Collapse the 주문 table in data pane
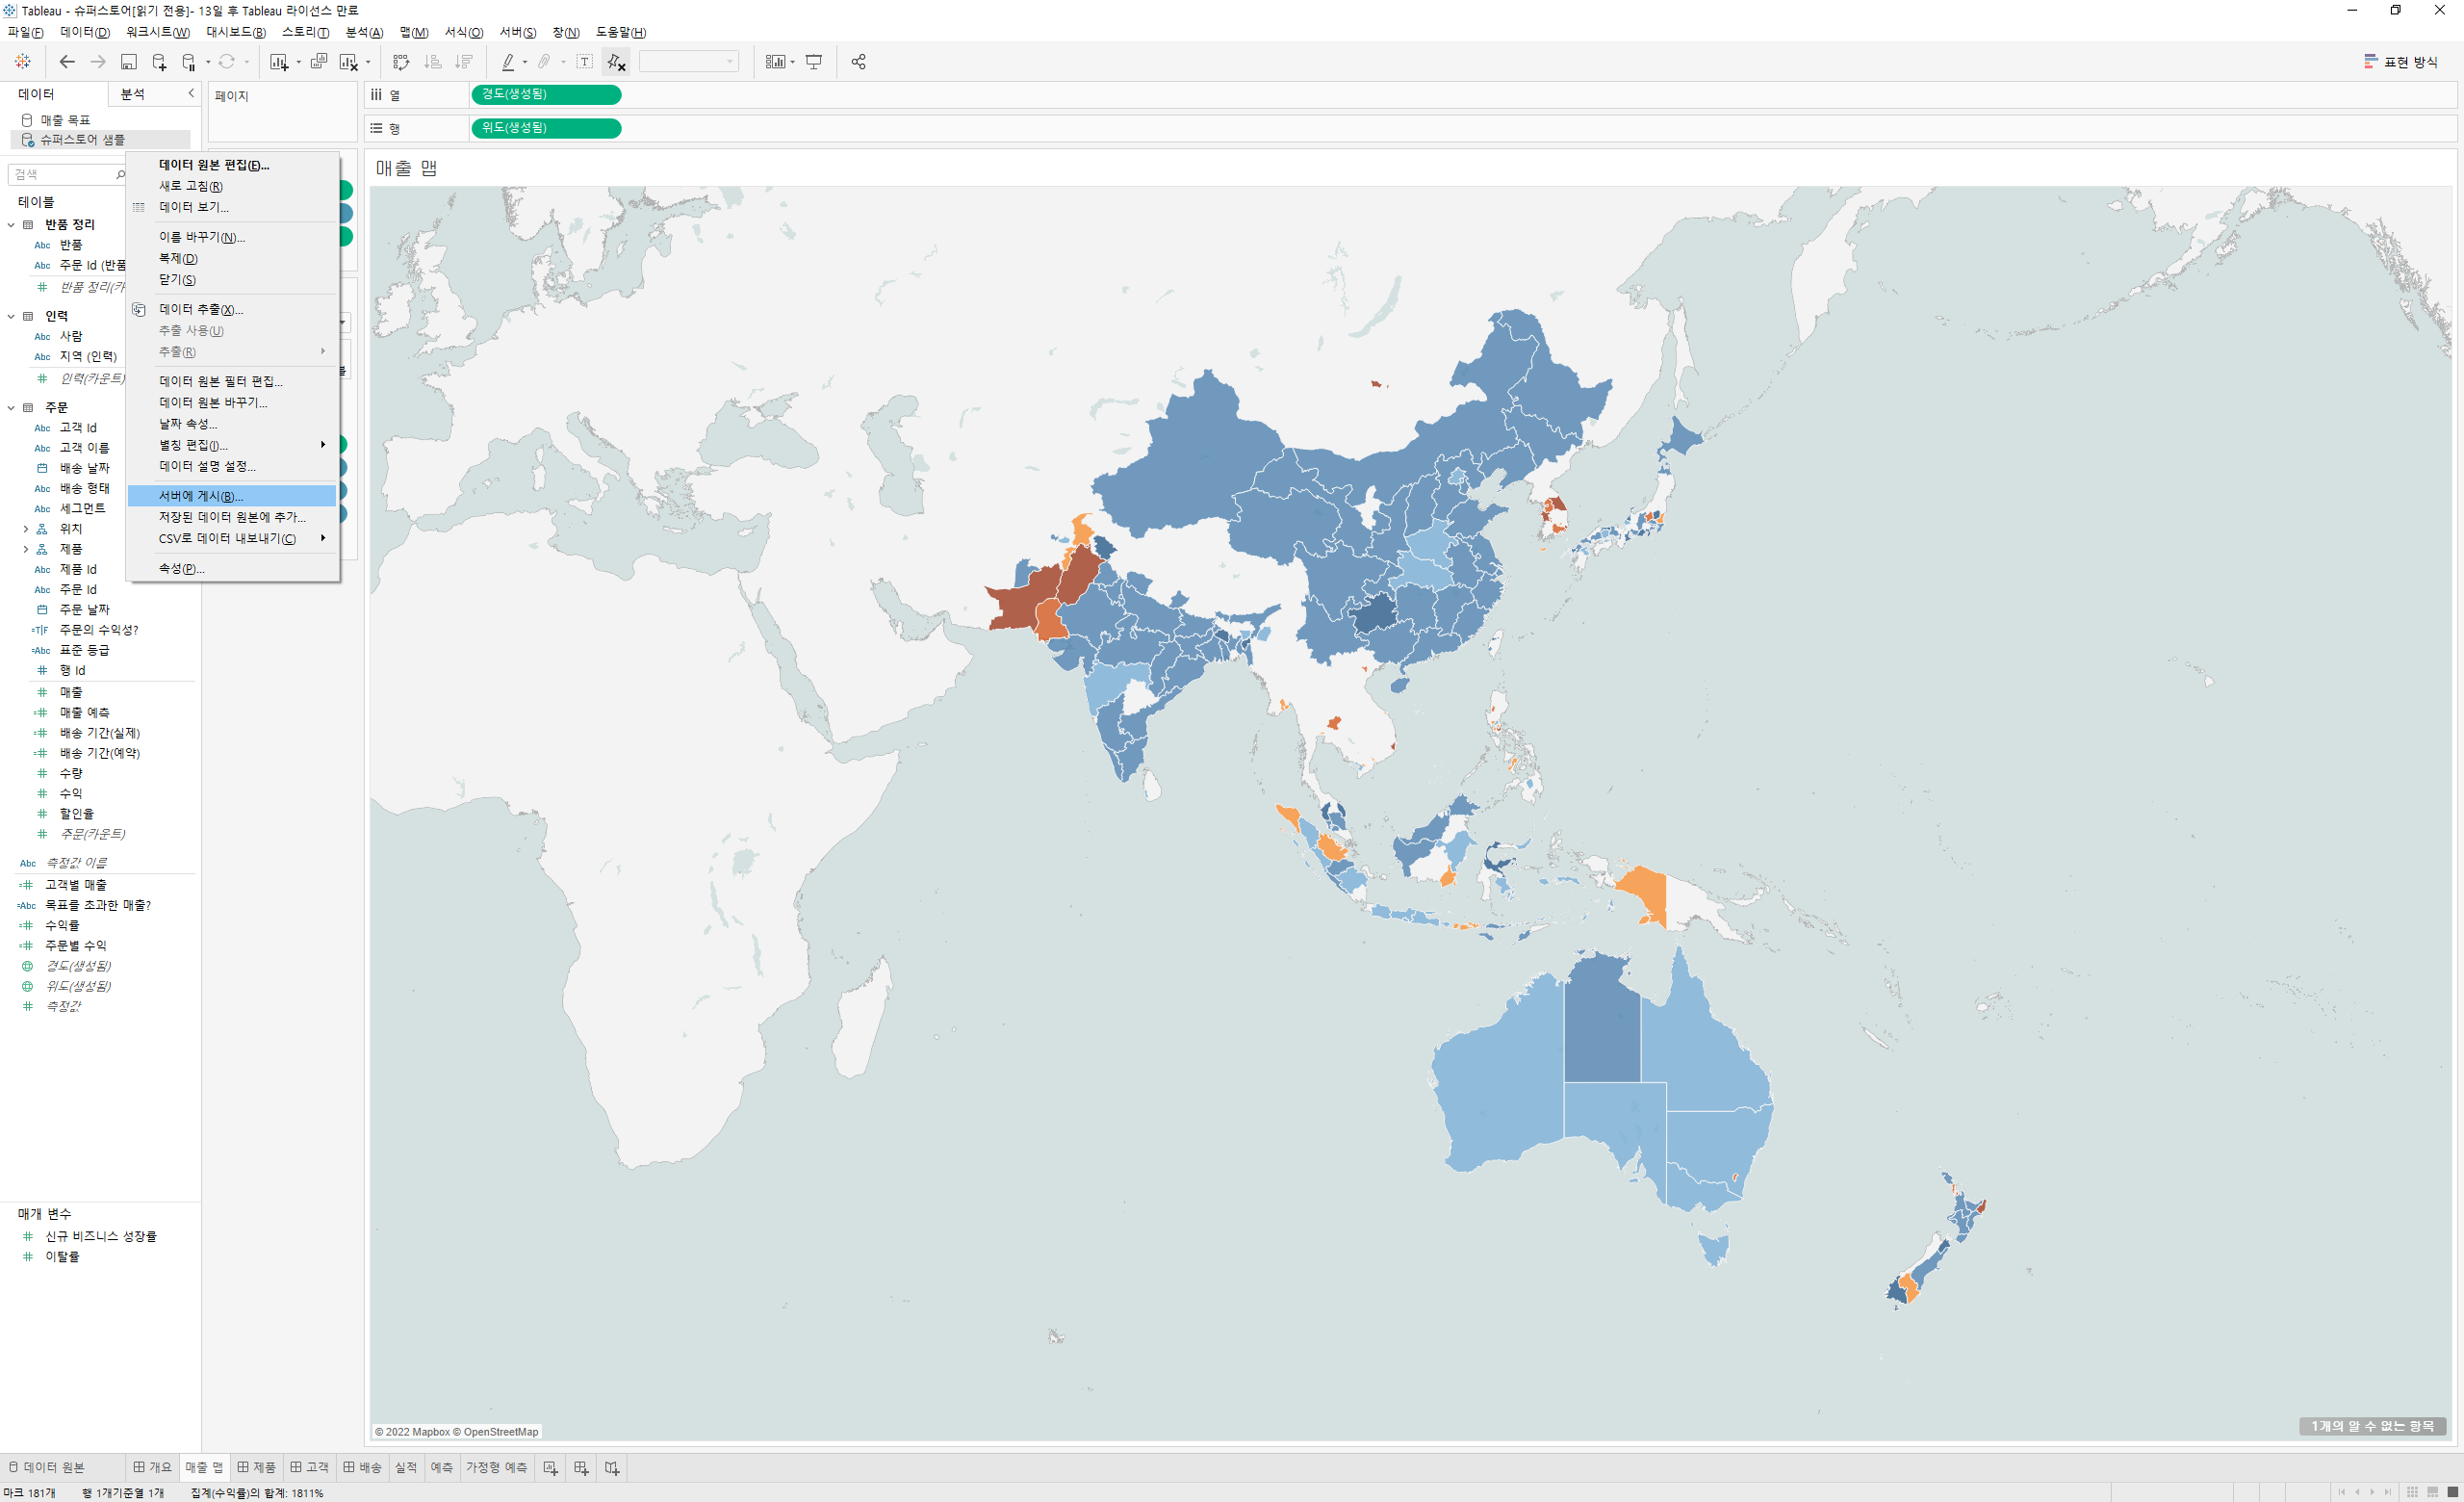The width and height of the screenshot is (2464, 1502). click(11, 408)
